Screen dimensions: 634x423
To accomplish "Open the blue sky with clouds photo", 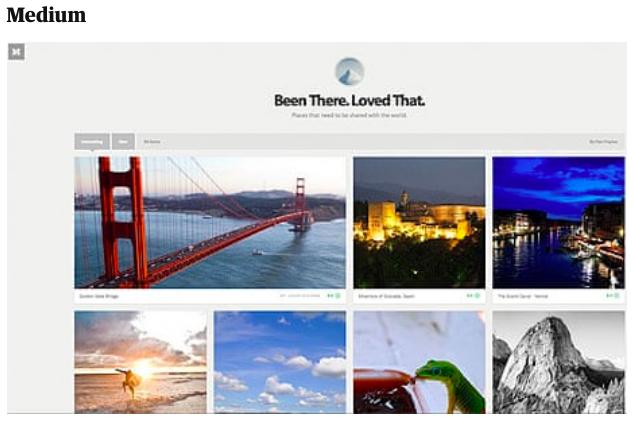I will (280, 362).
